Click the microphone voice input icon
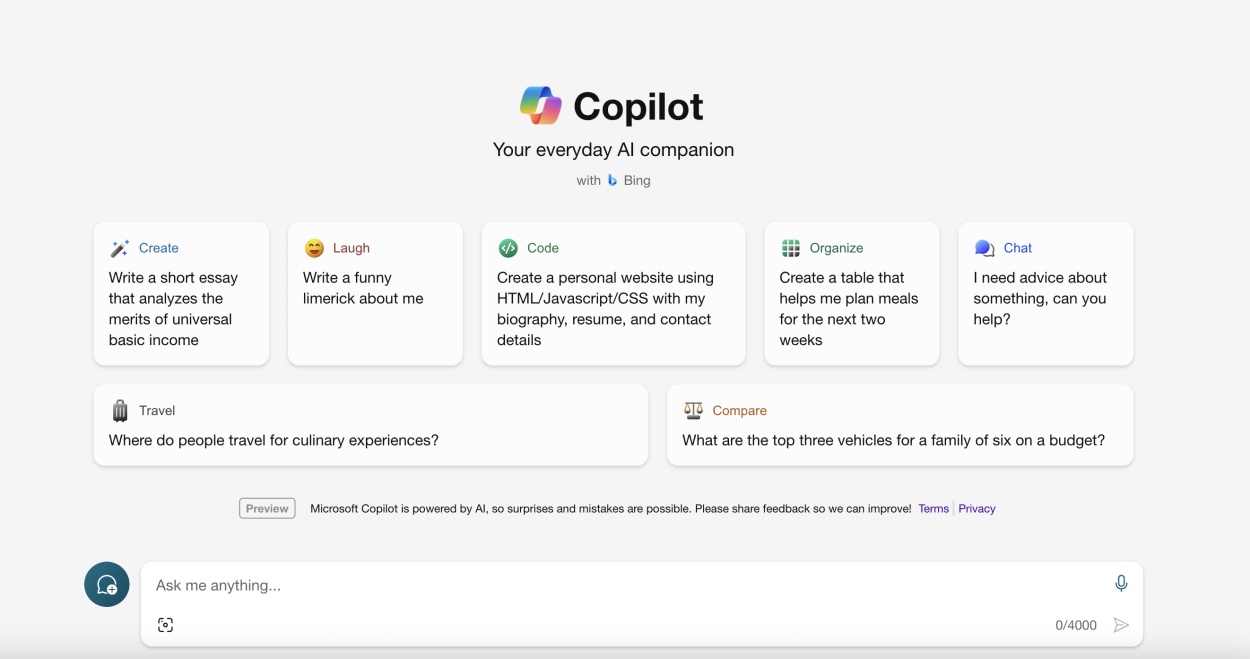 coord(1121,584)
